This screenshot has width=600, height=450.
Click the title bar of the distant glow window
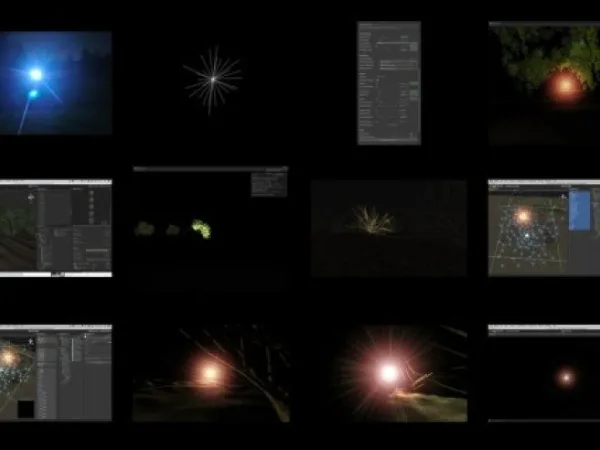[x=544, y=328]
